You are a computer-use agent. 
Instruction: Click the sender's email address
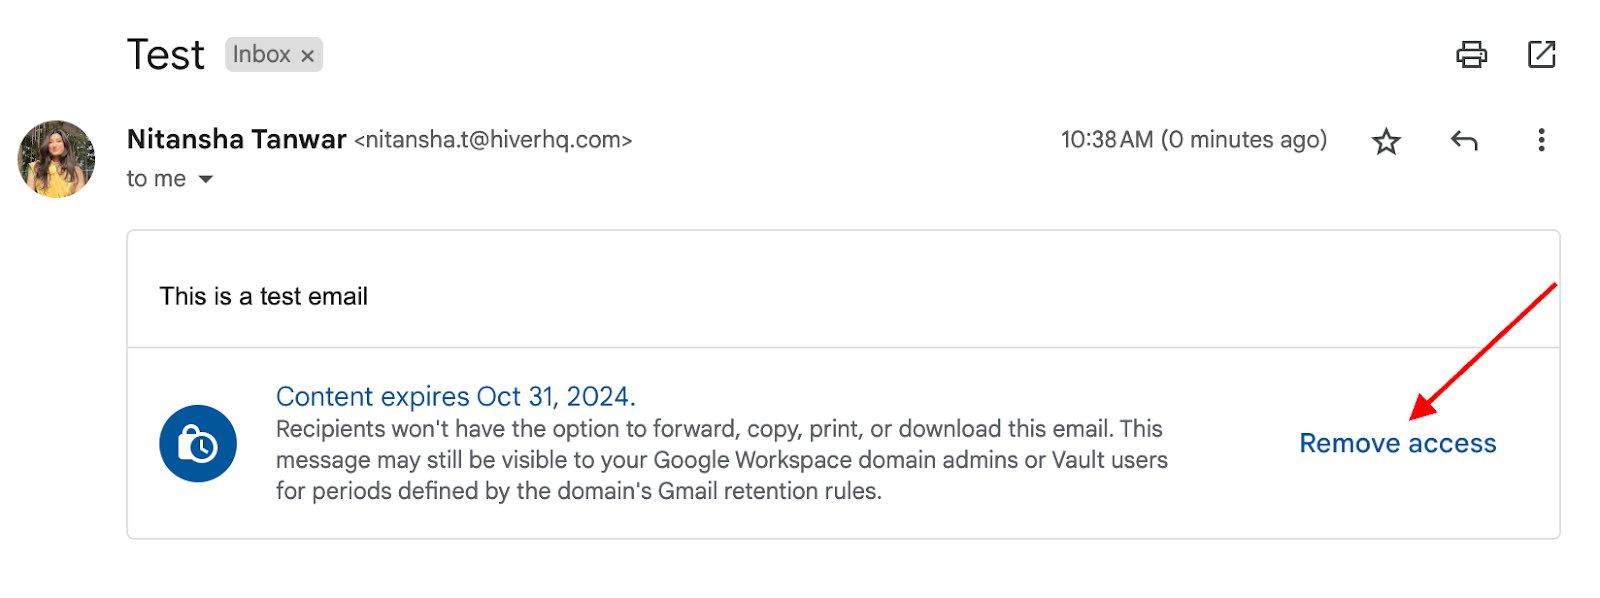click(x=493, y=140)
